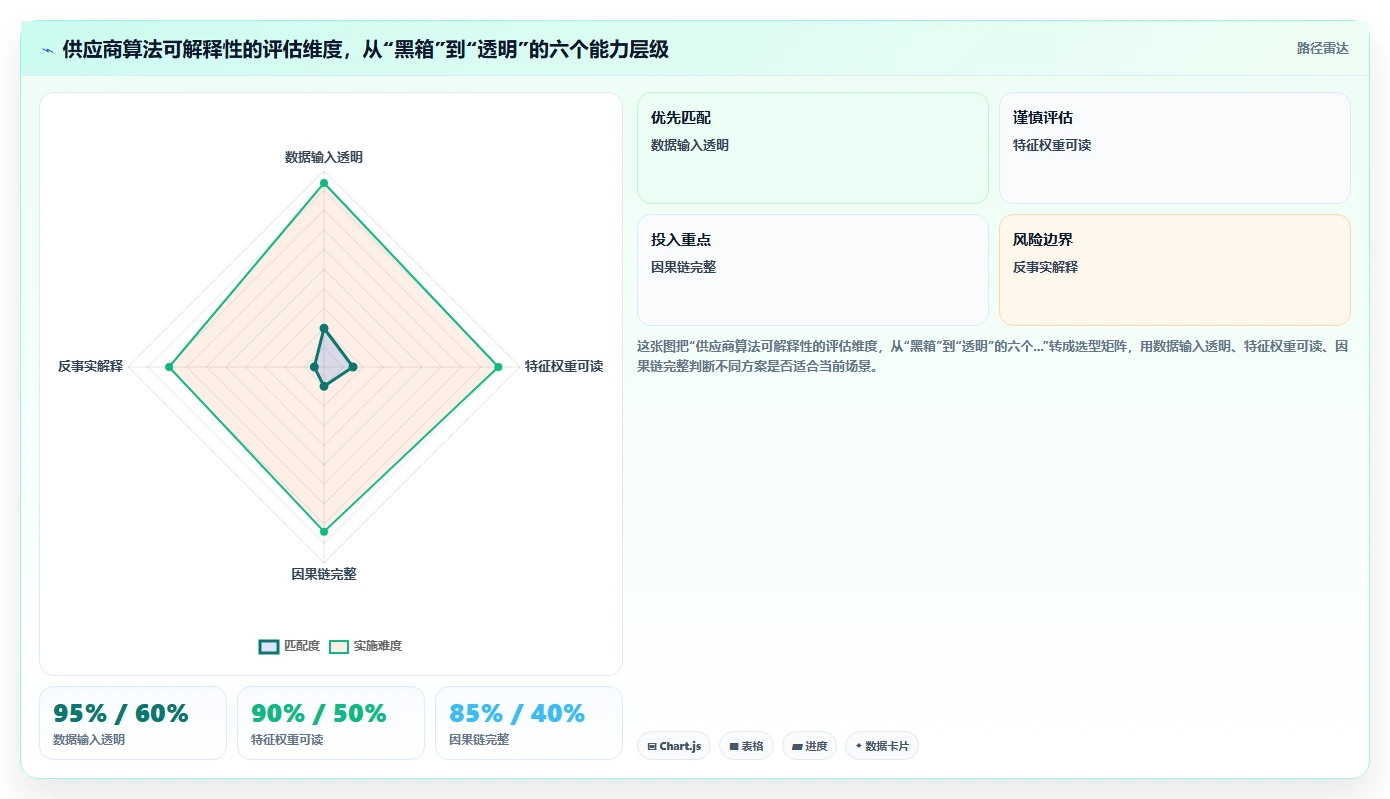The width and height of the screenshot is (1390, 799).
Task: Open the 优先匹配 card
Action: pyautogui.click(x=812, y=148)
